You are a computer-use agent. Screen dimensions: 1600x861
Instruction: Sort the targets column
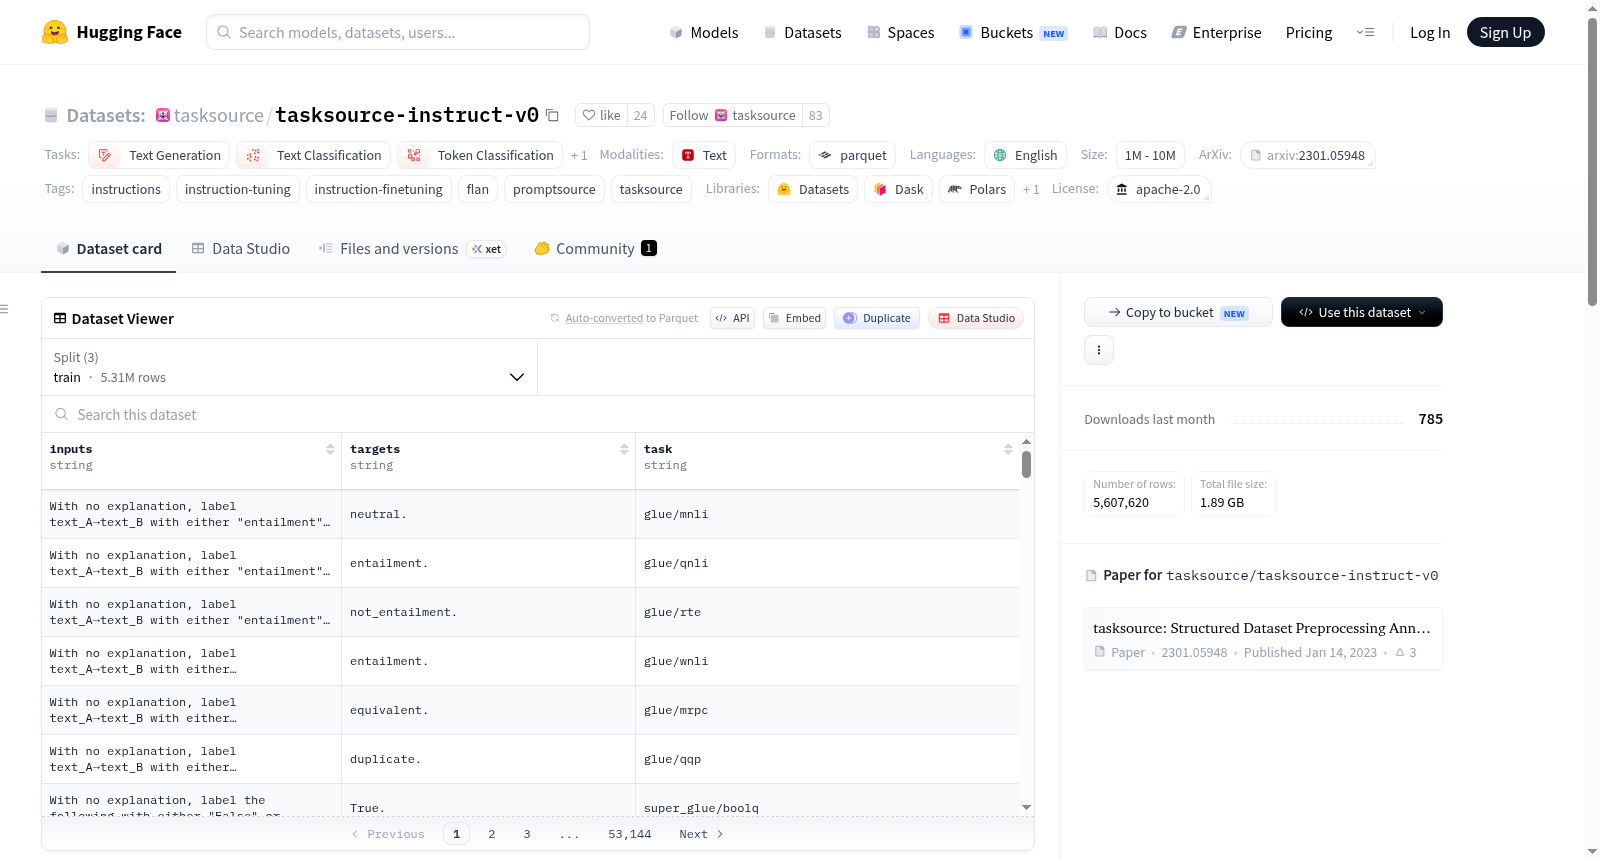(624, 449)
